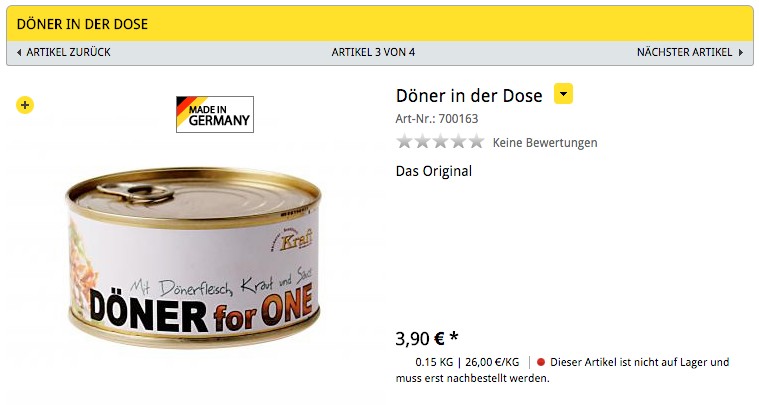Open the Döner for One can image
Image resolution: width=759 pixels, height=405 pixels.
193,258
